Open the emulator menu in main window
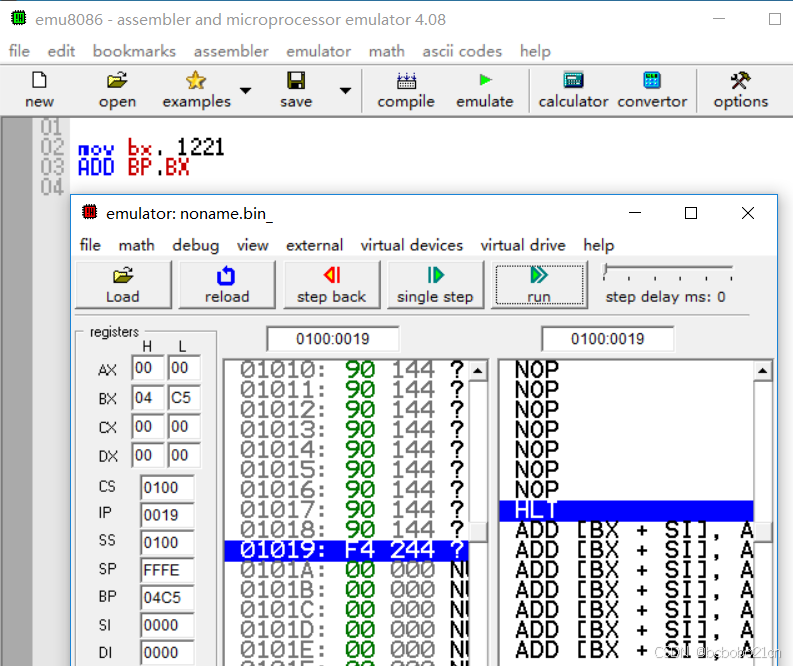This screenshot has height=666, width=793. pyautogui.click(x=319, y=51)
